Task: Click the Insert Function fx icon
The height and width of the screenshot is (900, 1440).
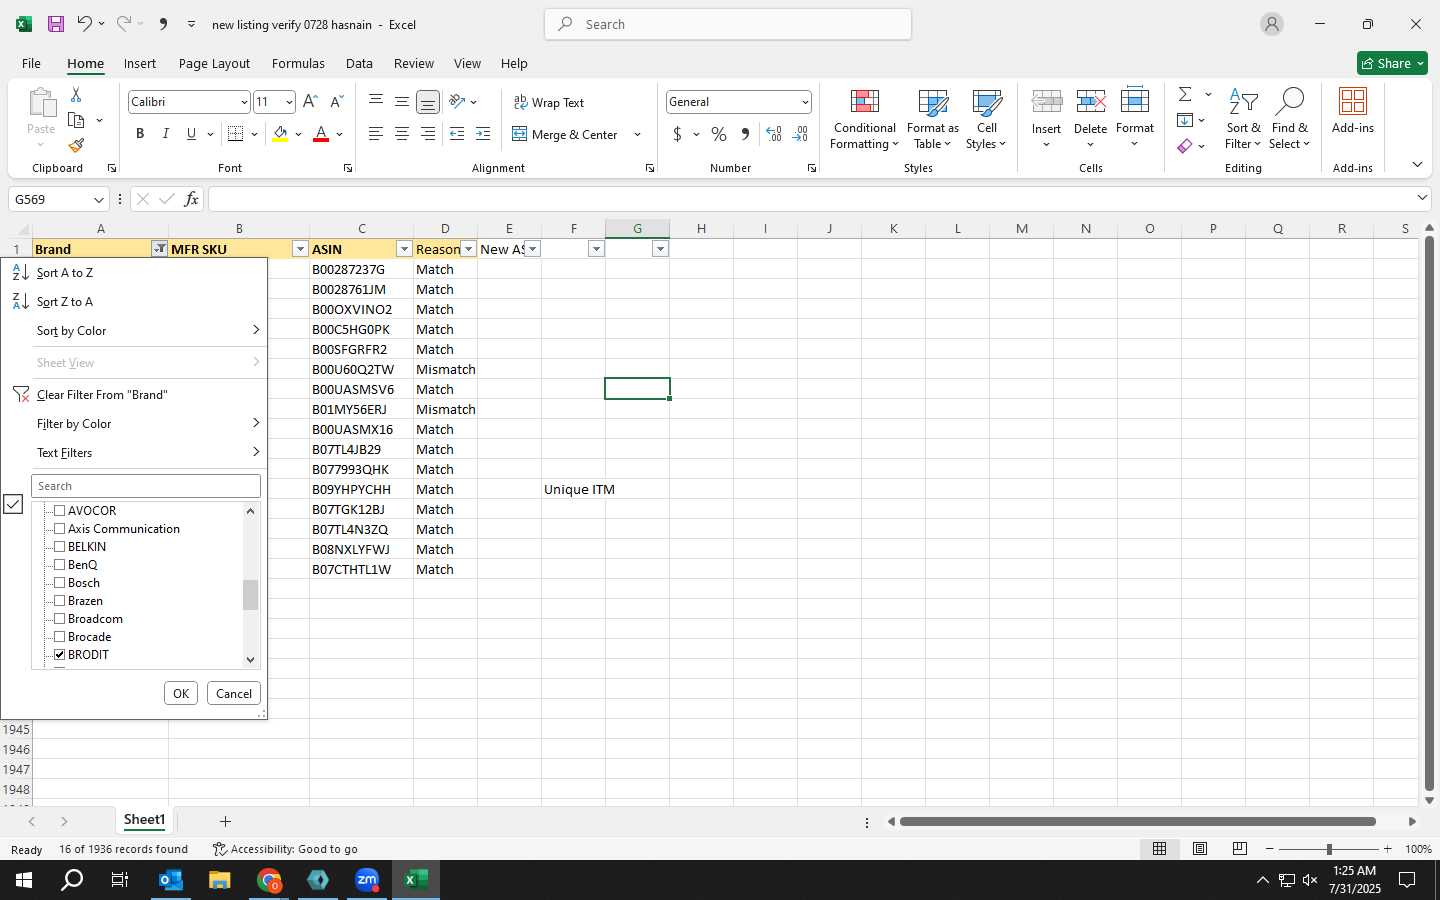Action: pos(191,199)
